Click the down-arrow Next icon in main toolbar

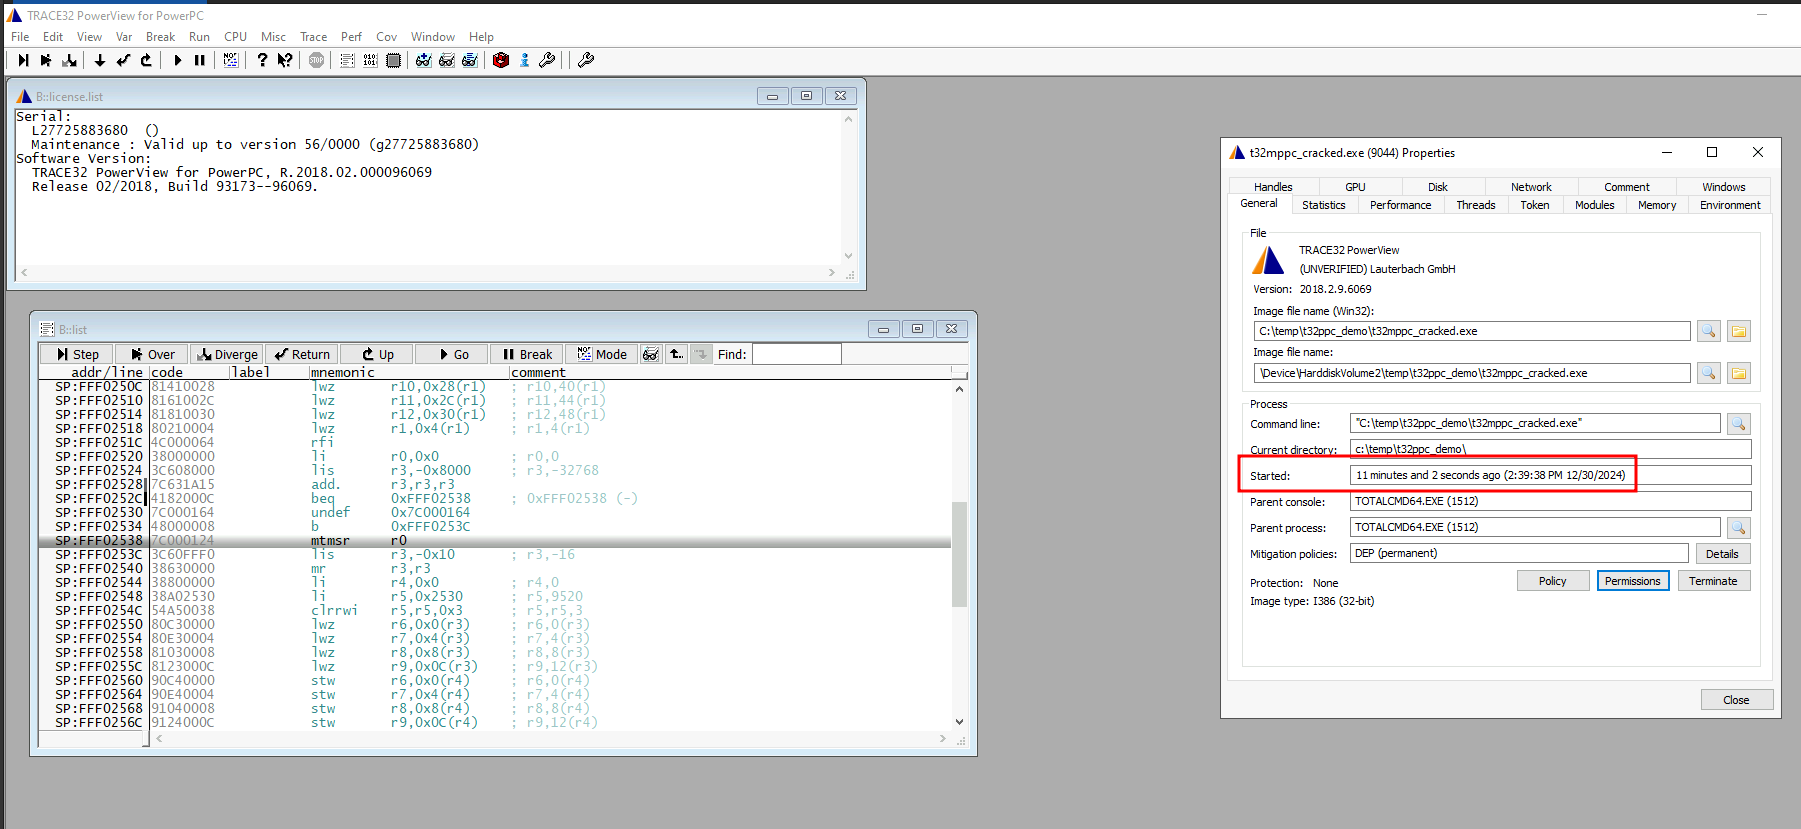(x=100, y=60)
